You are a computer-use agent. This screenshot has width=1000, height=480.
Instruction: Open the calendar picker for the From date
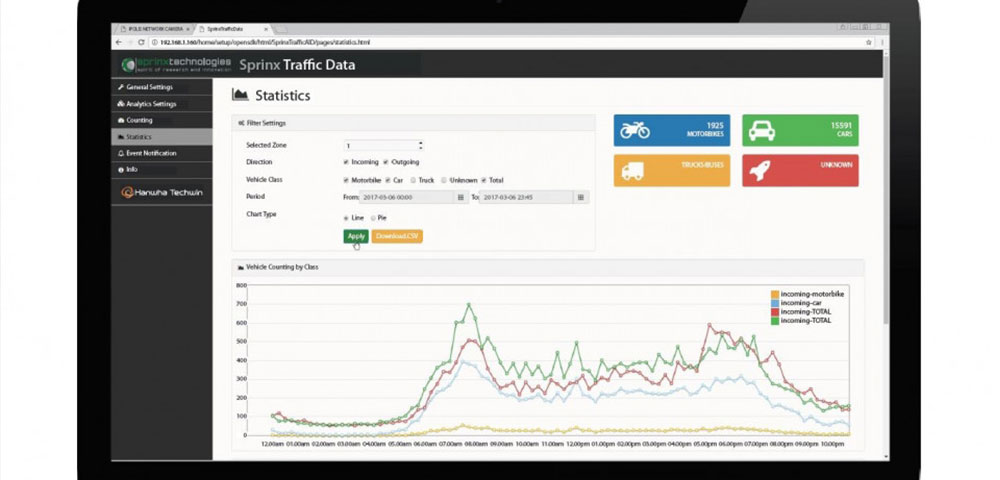point(460,198)
